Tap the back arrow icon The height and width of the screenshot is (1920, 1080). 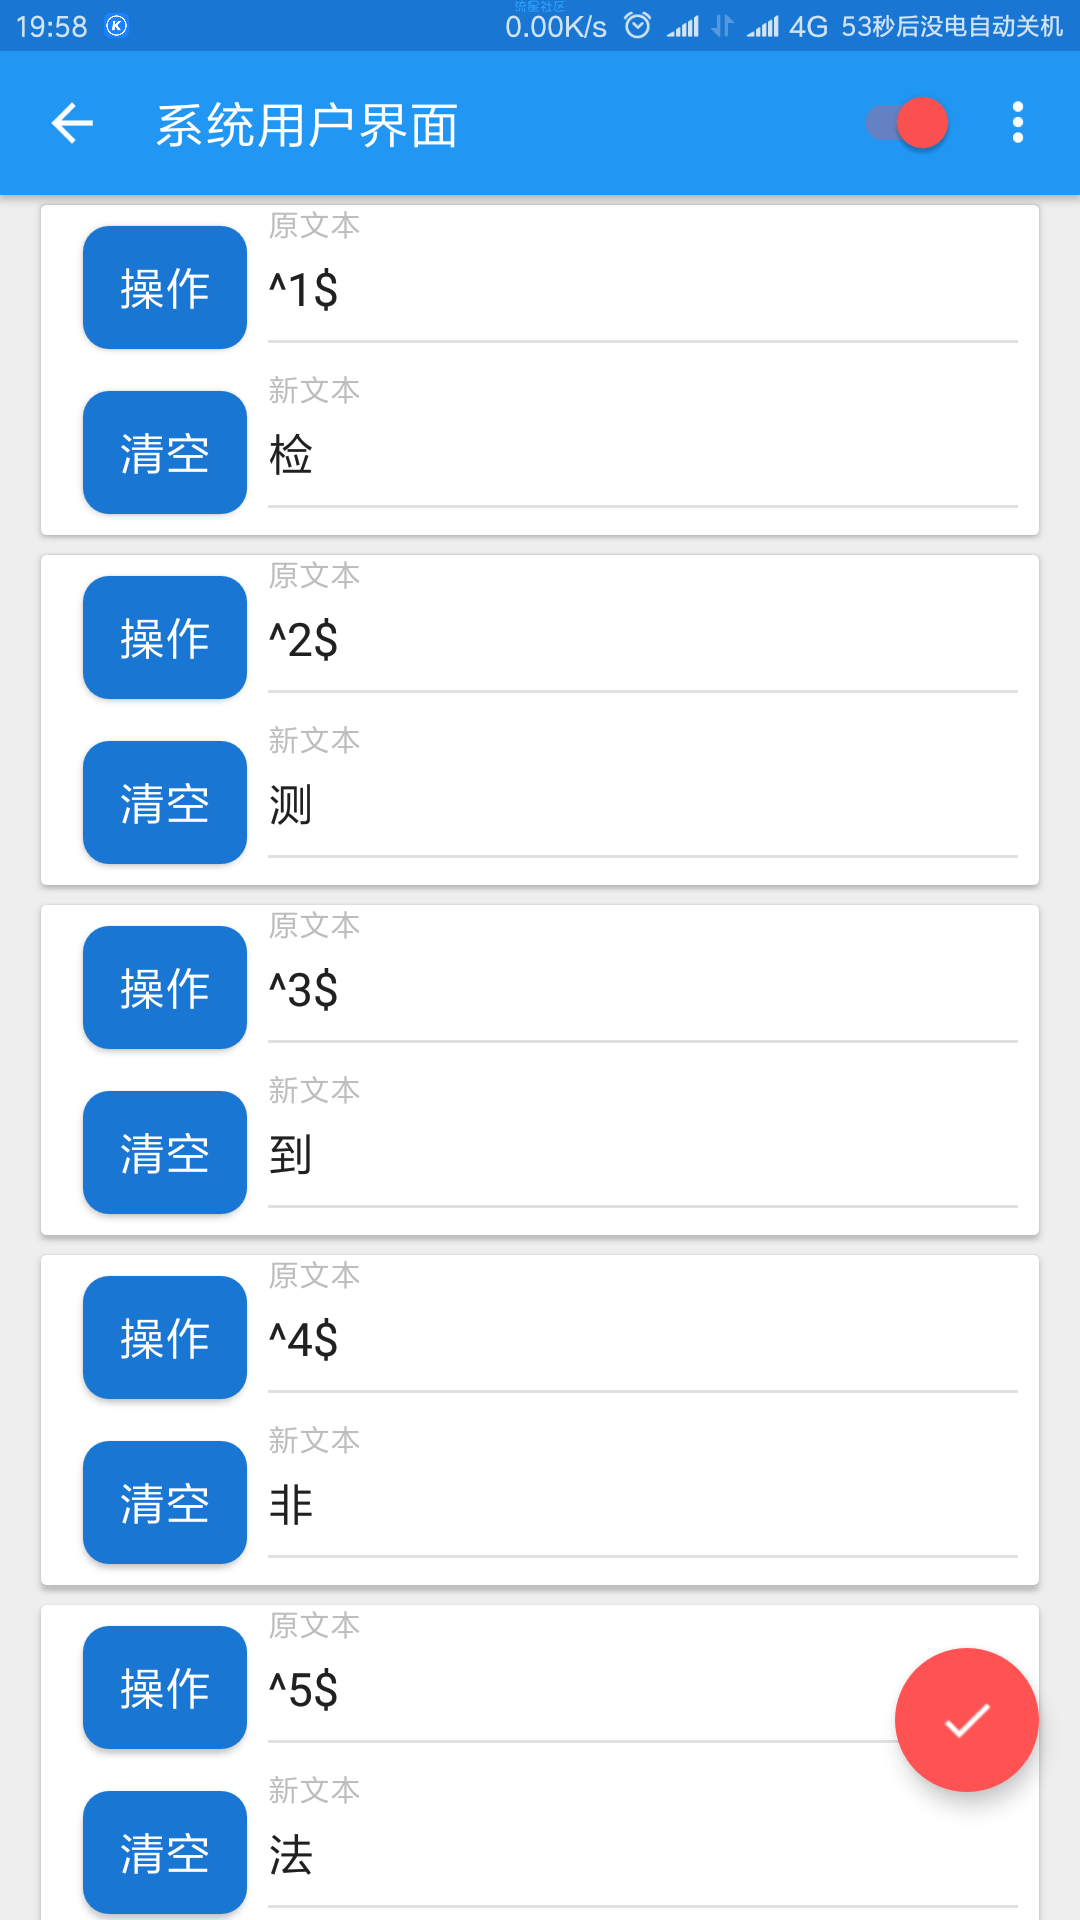72,124
